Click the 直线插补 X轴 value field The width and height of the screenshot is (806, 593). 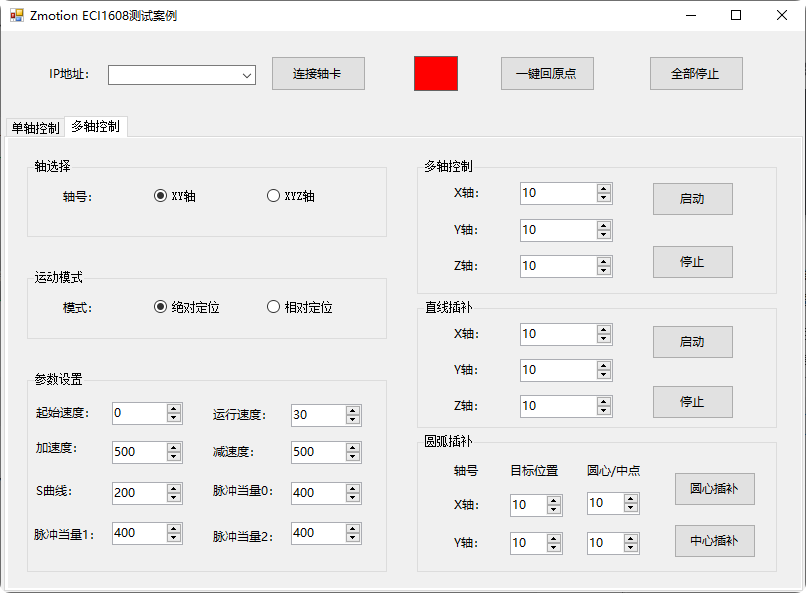click(x=558, y=335)
